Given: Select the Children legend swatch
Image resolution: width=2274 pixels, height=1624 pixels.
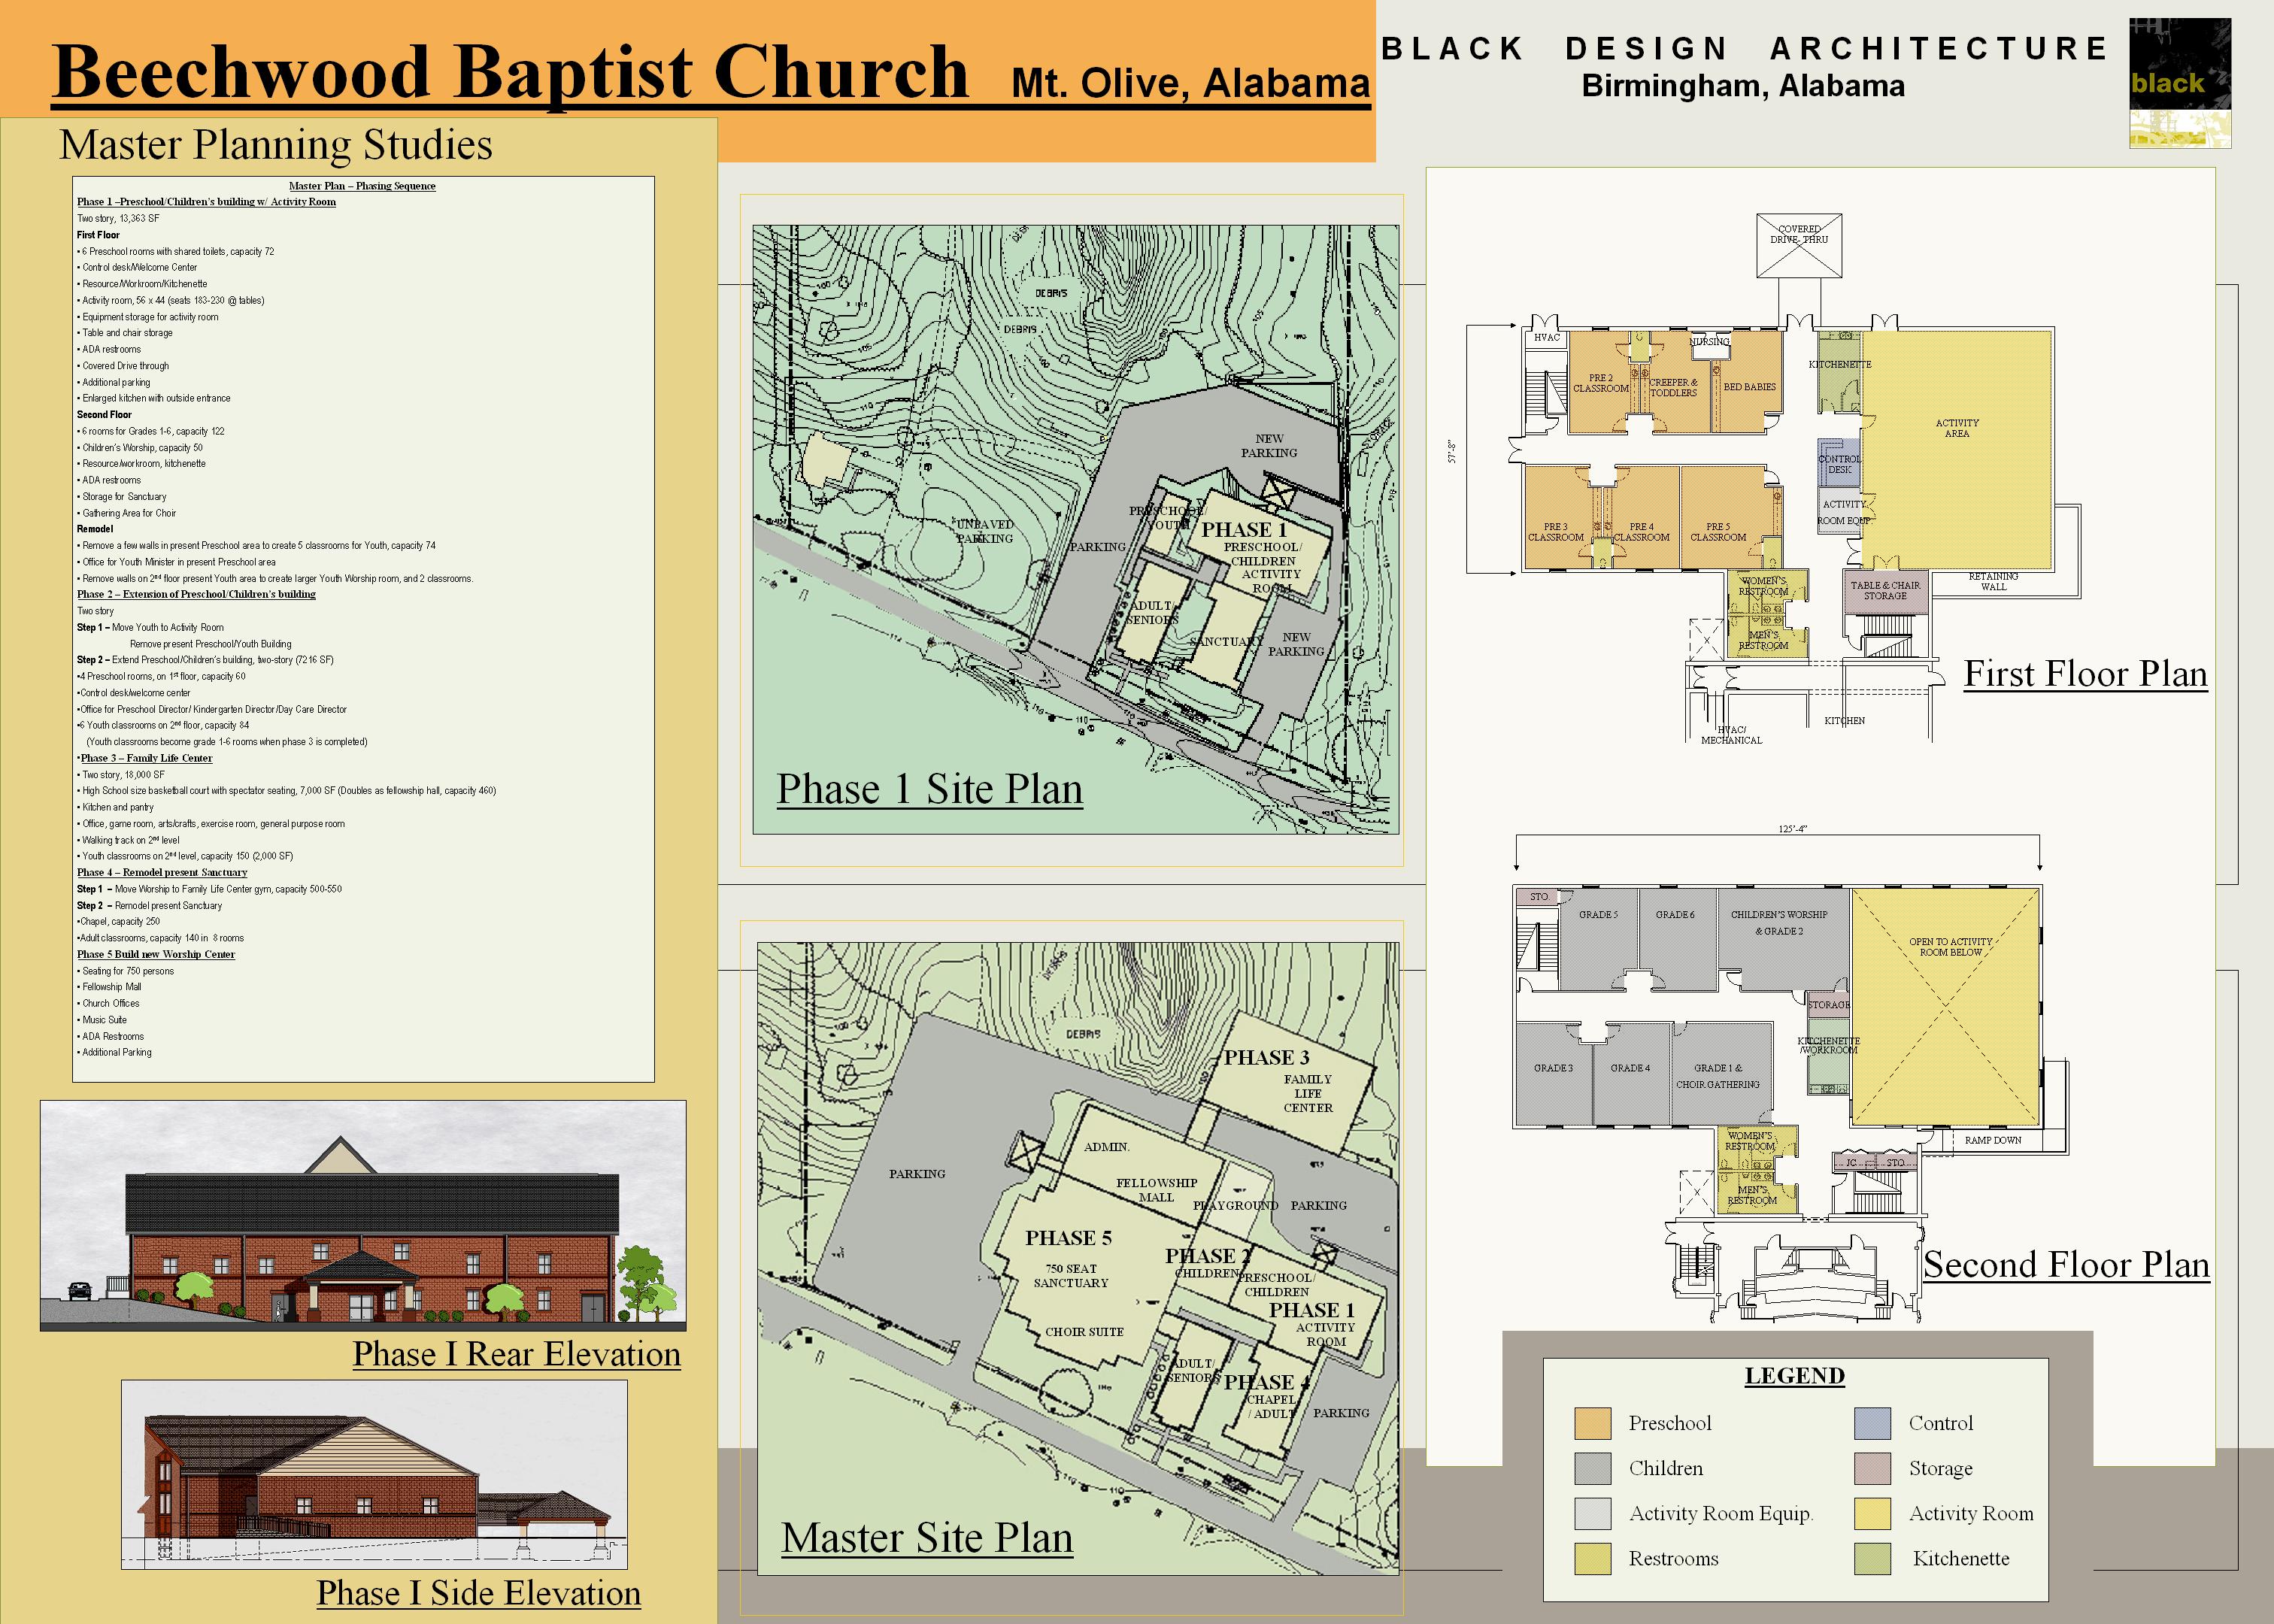Looking at the screenshot, I should [x=1594, y=1468].
